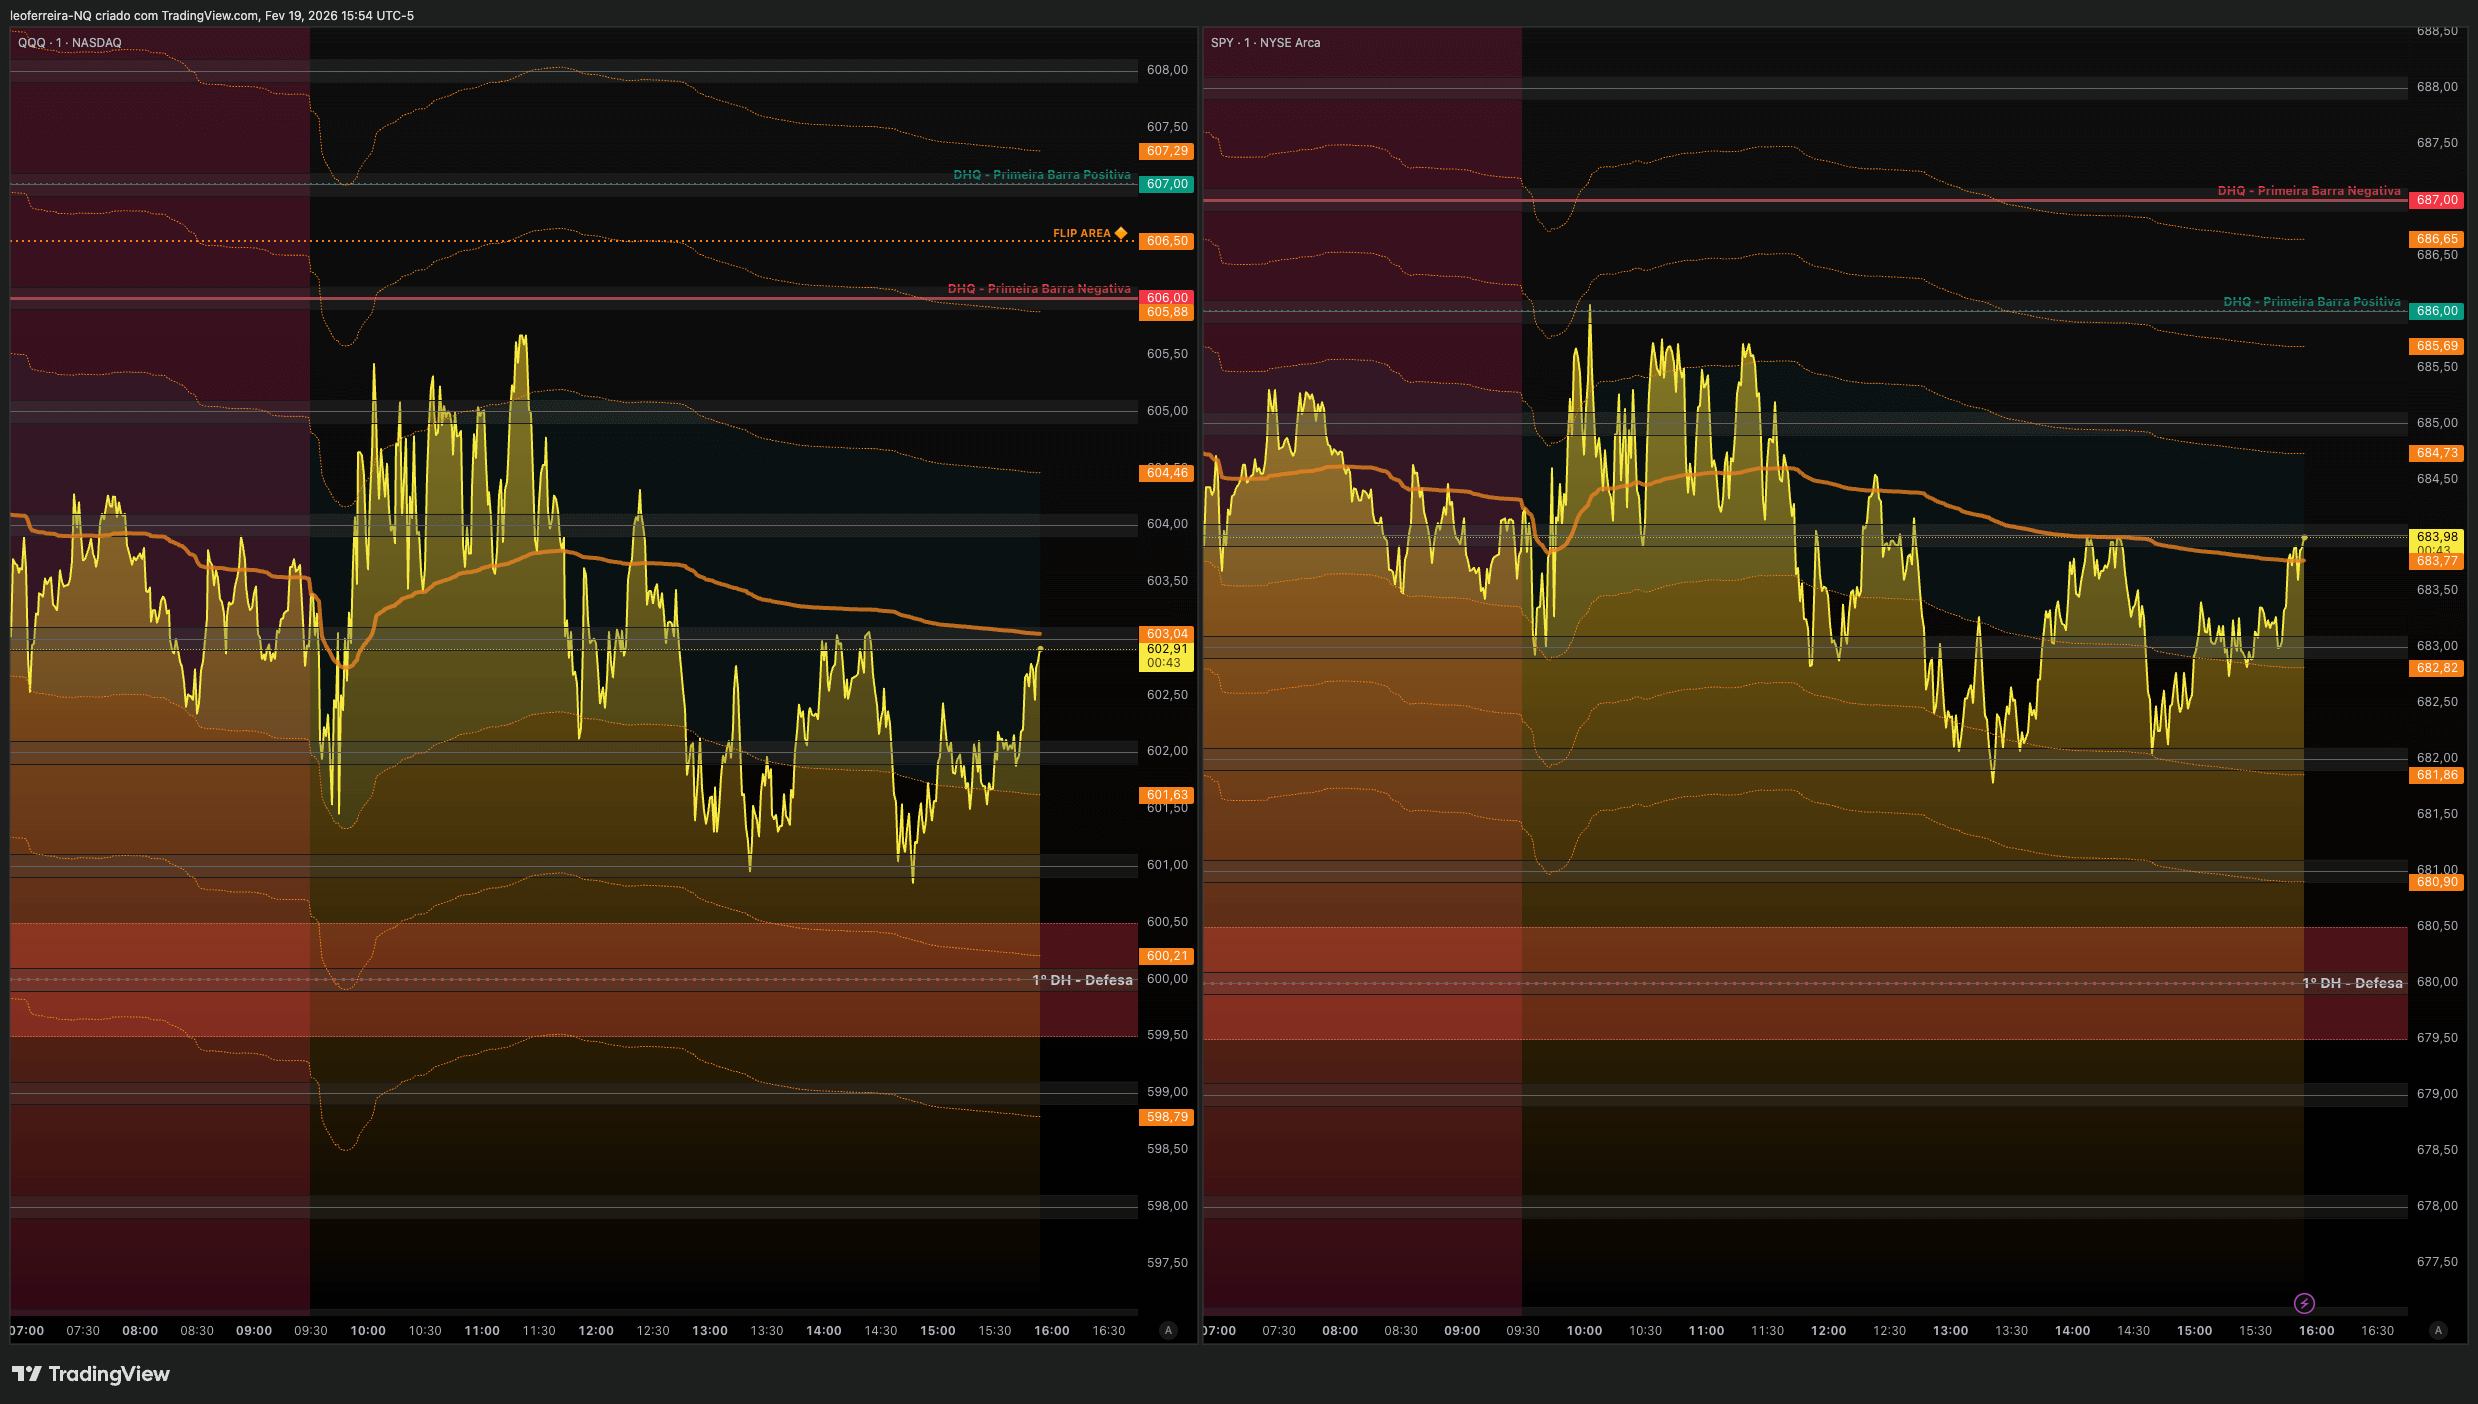This screenshot has height=1404, width=2478.
Task: Click the orange 685,69 price tag
Action: click(2437, 346)
